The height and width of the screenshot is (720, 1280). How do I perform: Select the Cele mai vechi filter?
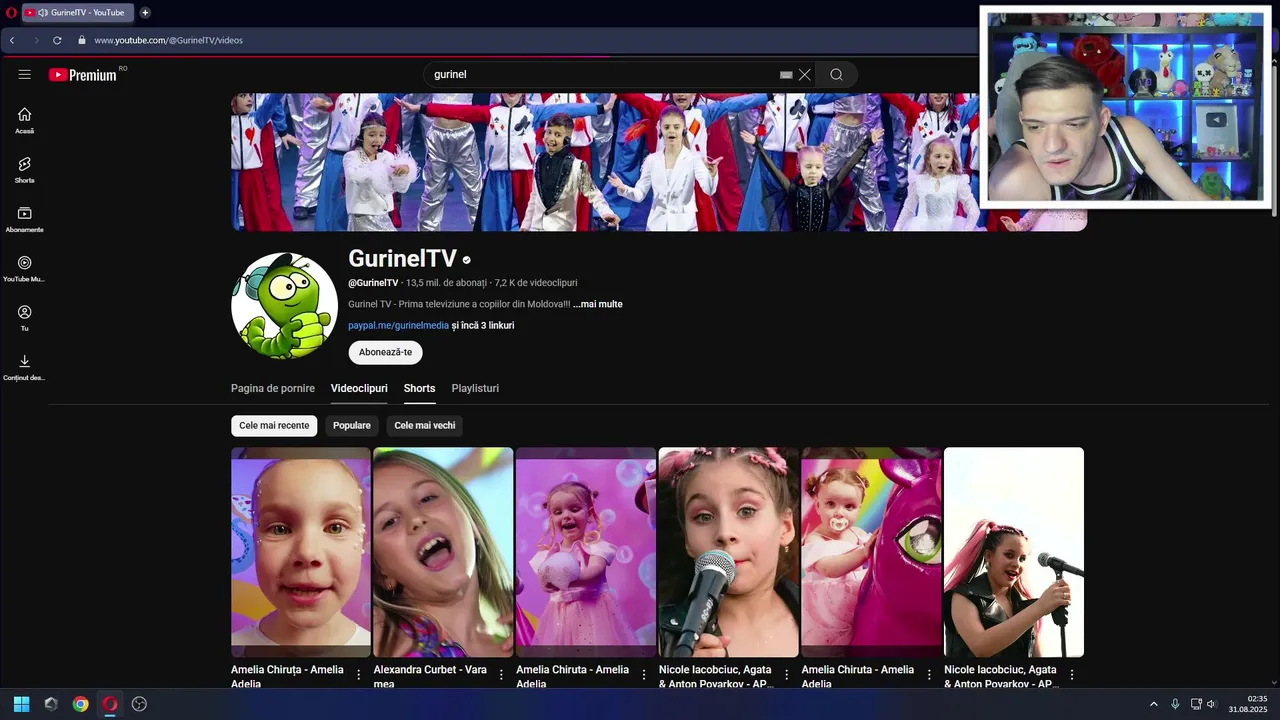425,426
